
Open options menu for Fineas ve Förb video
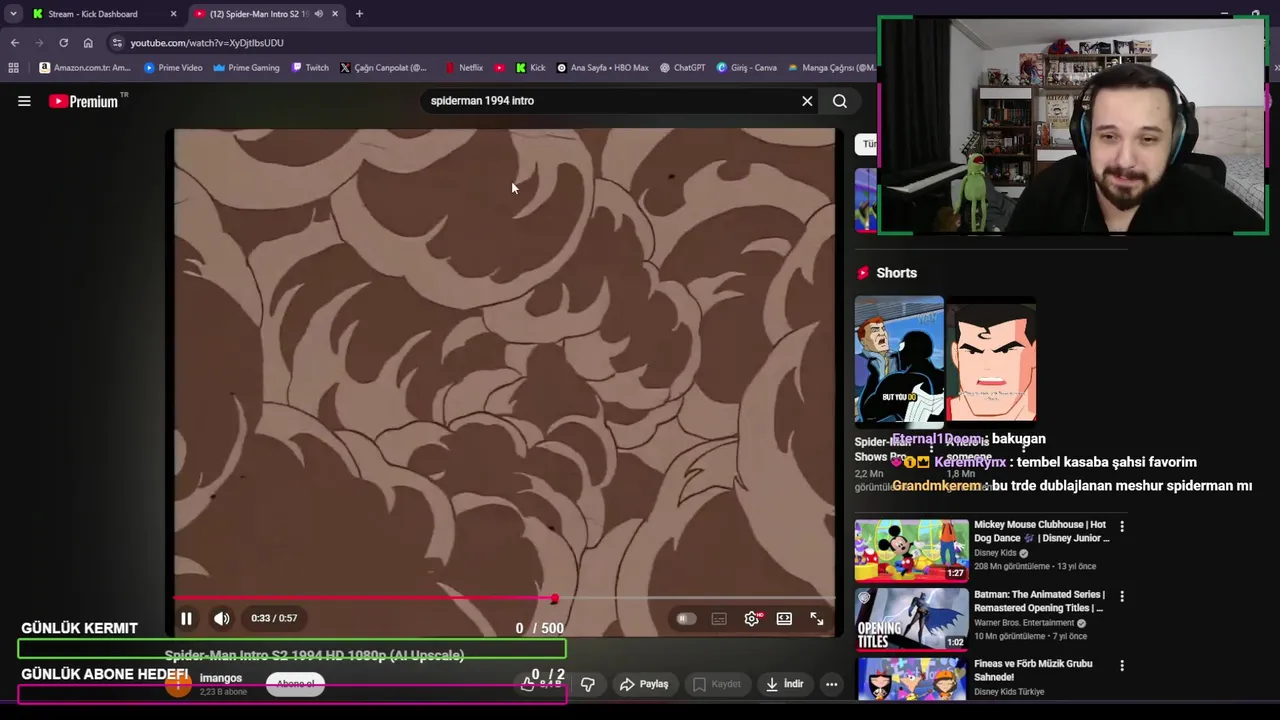(1122, 665)
